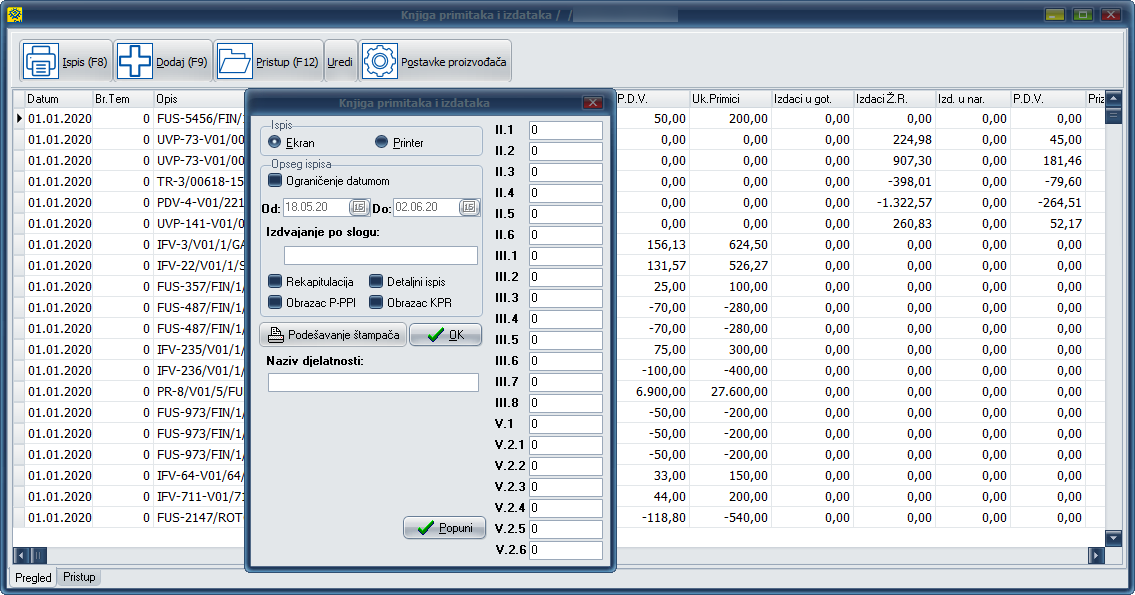1135x595 pixels.
Task: Click the Popuni button
Action: point(444,528)
